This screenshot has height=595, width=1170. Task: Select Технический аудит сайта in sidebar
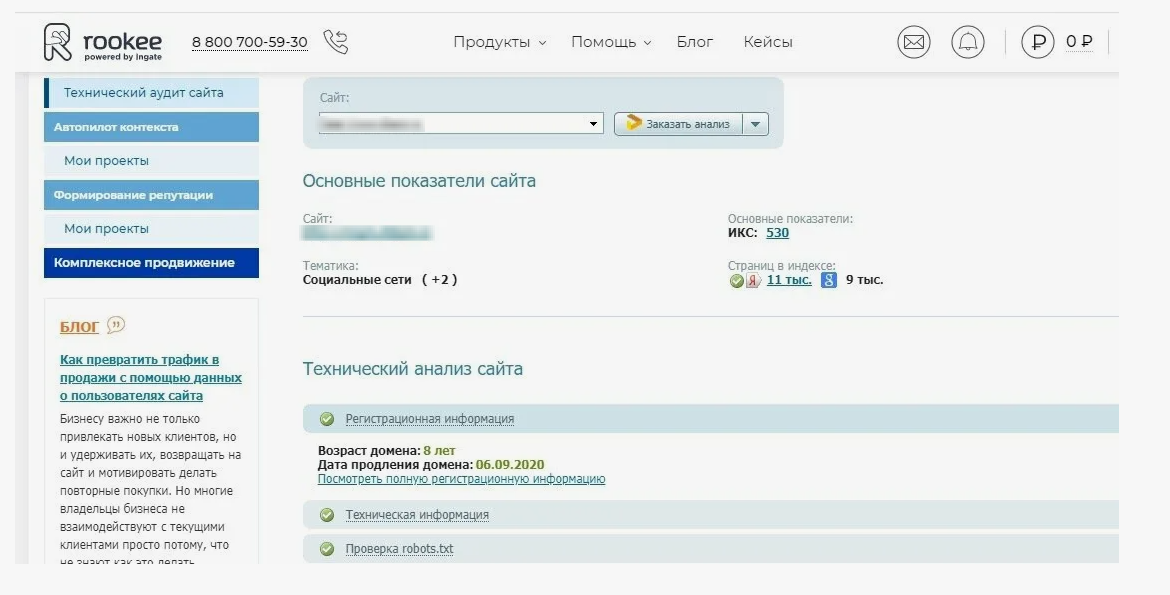(143, 93)
